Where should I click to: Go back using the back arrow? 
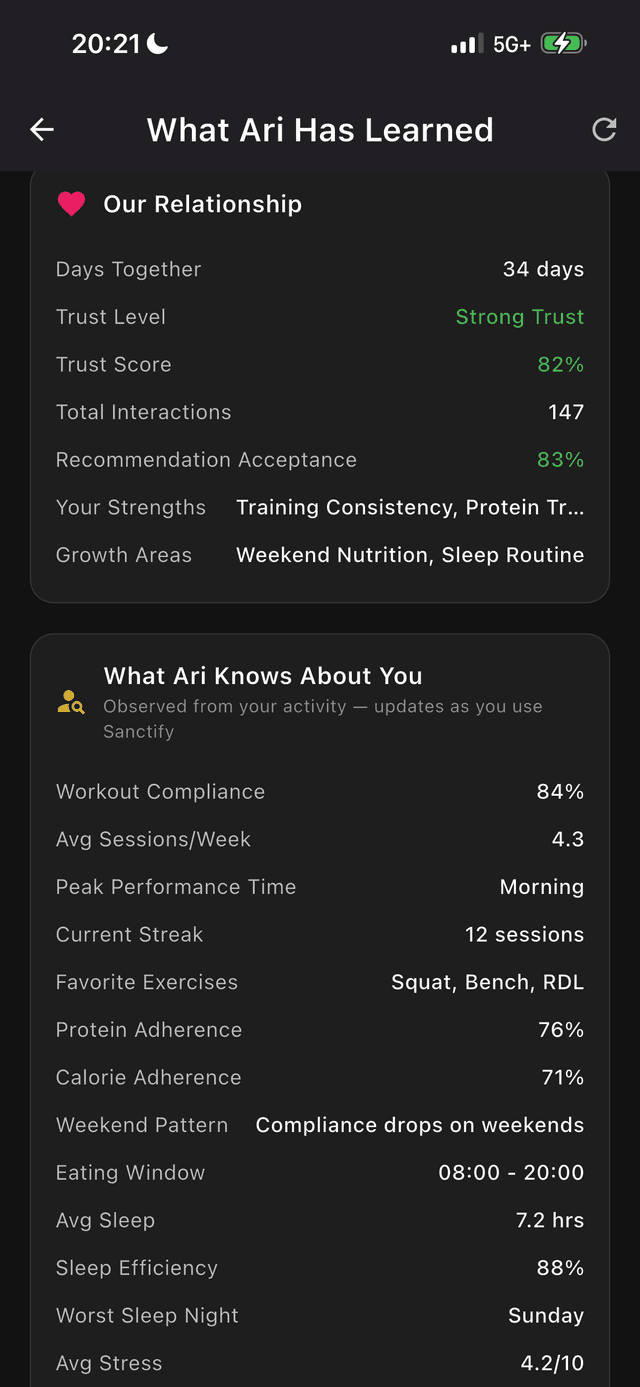click(42, 129)
